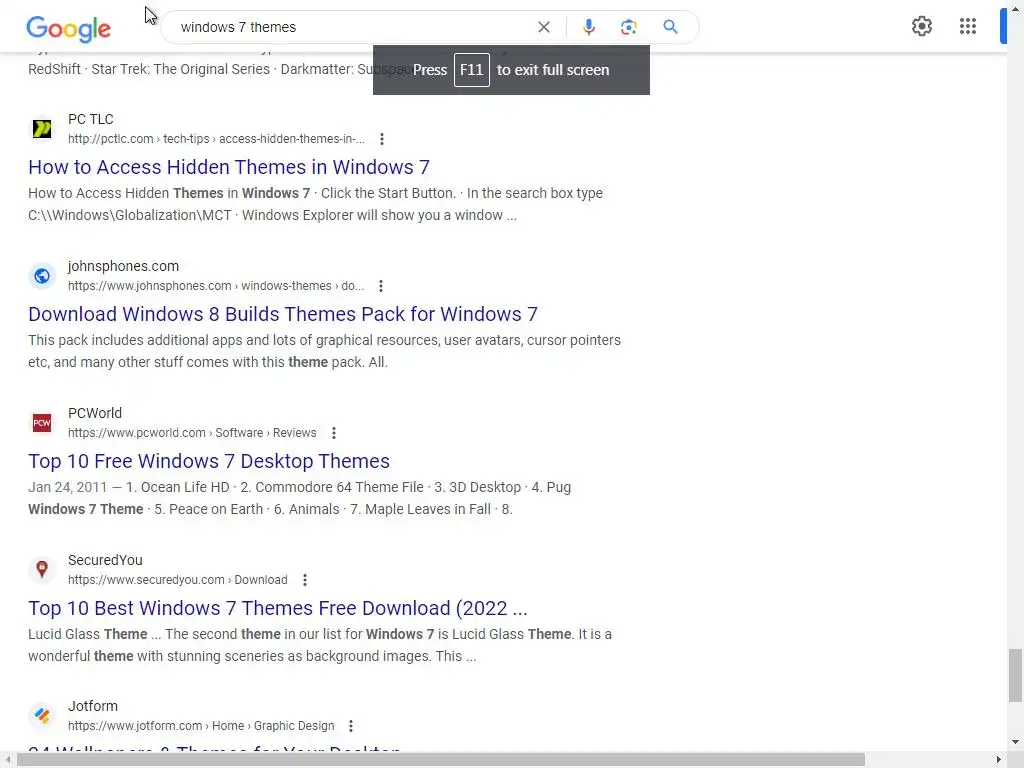Click the Jotform site favicon
The image size is (1024, 768).
pos(42,716)
